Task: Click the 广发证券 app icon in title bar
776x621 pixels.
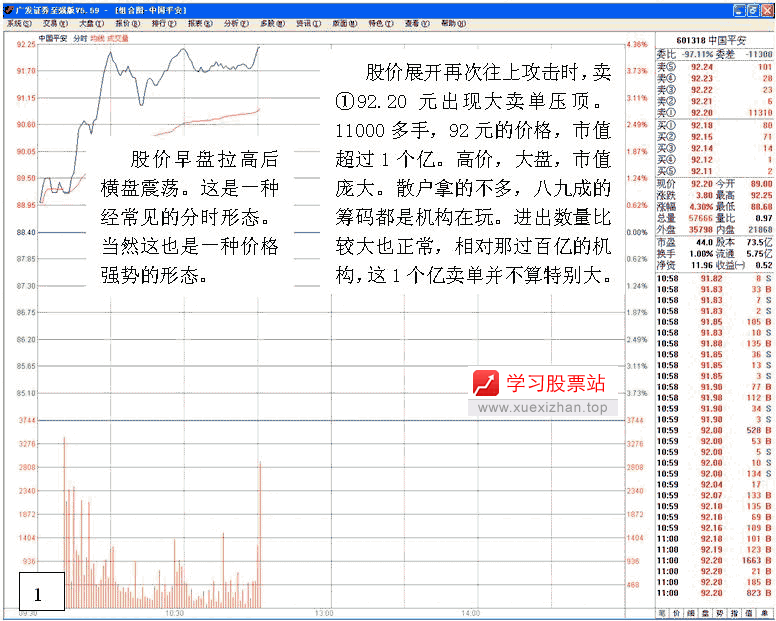Action: 8,10
